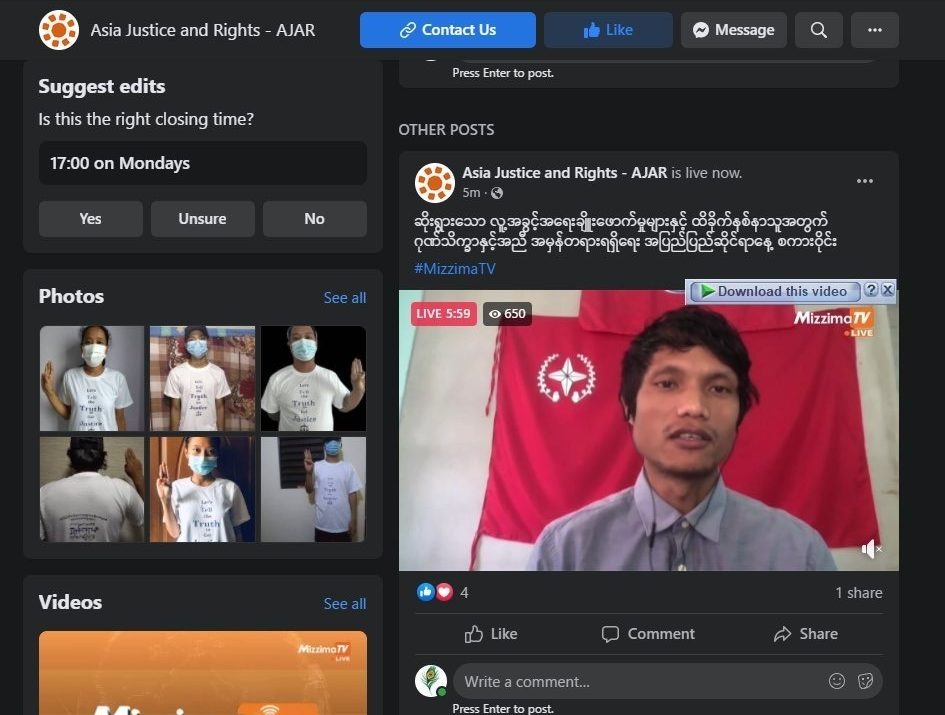Click the post's 5m timestamp
The width and height of the screenshot is (945, 715).
471,193
